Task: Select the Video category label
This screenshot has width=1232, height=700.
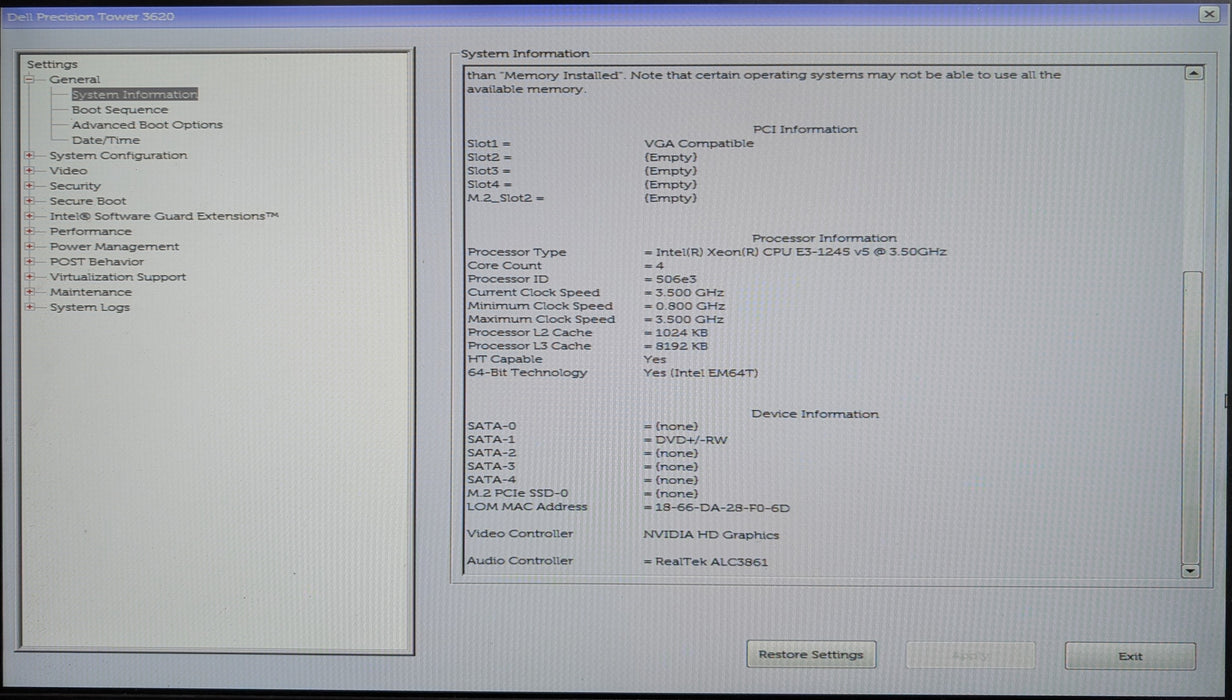Action: [x=68, y=170]
